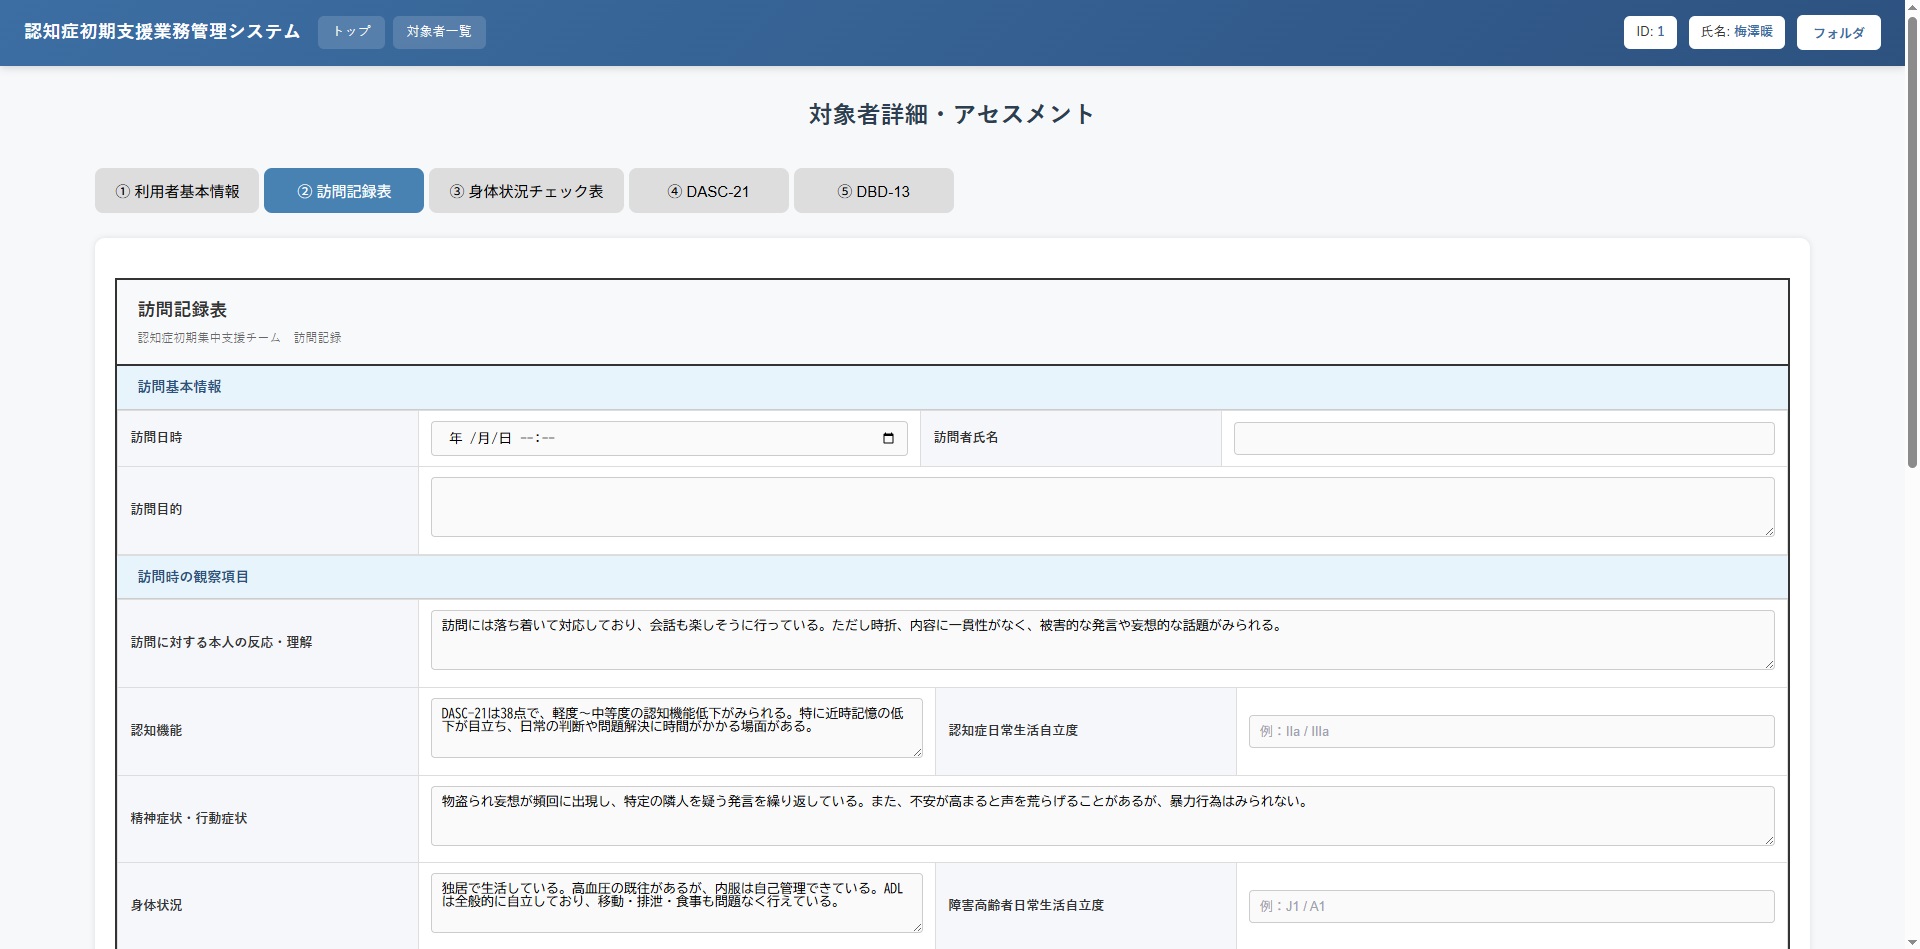Click into the 訪問目的 text area

[1100, 507]
